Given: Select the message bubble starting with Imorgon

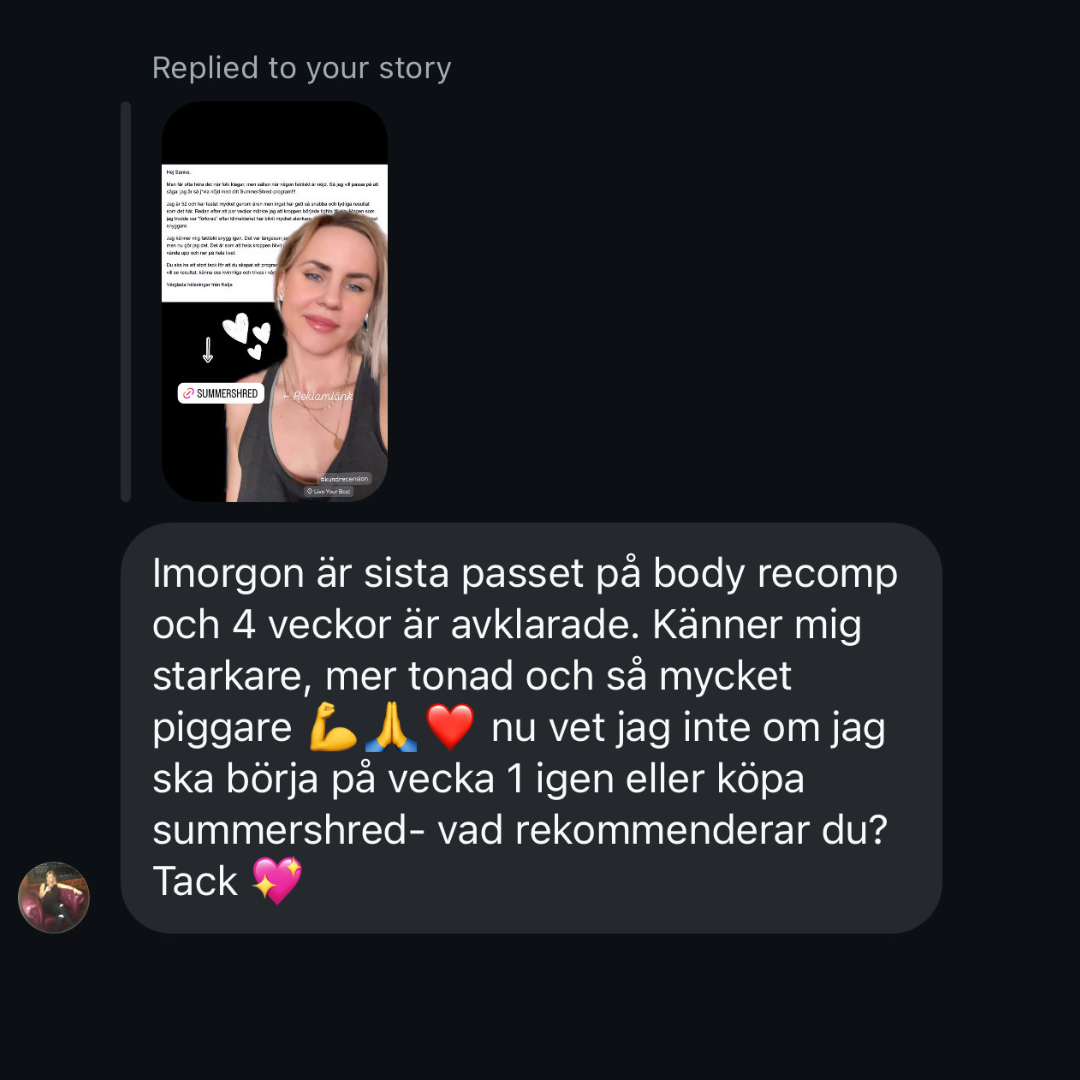Looking at the screenshot, I should coord(531,728).
